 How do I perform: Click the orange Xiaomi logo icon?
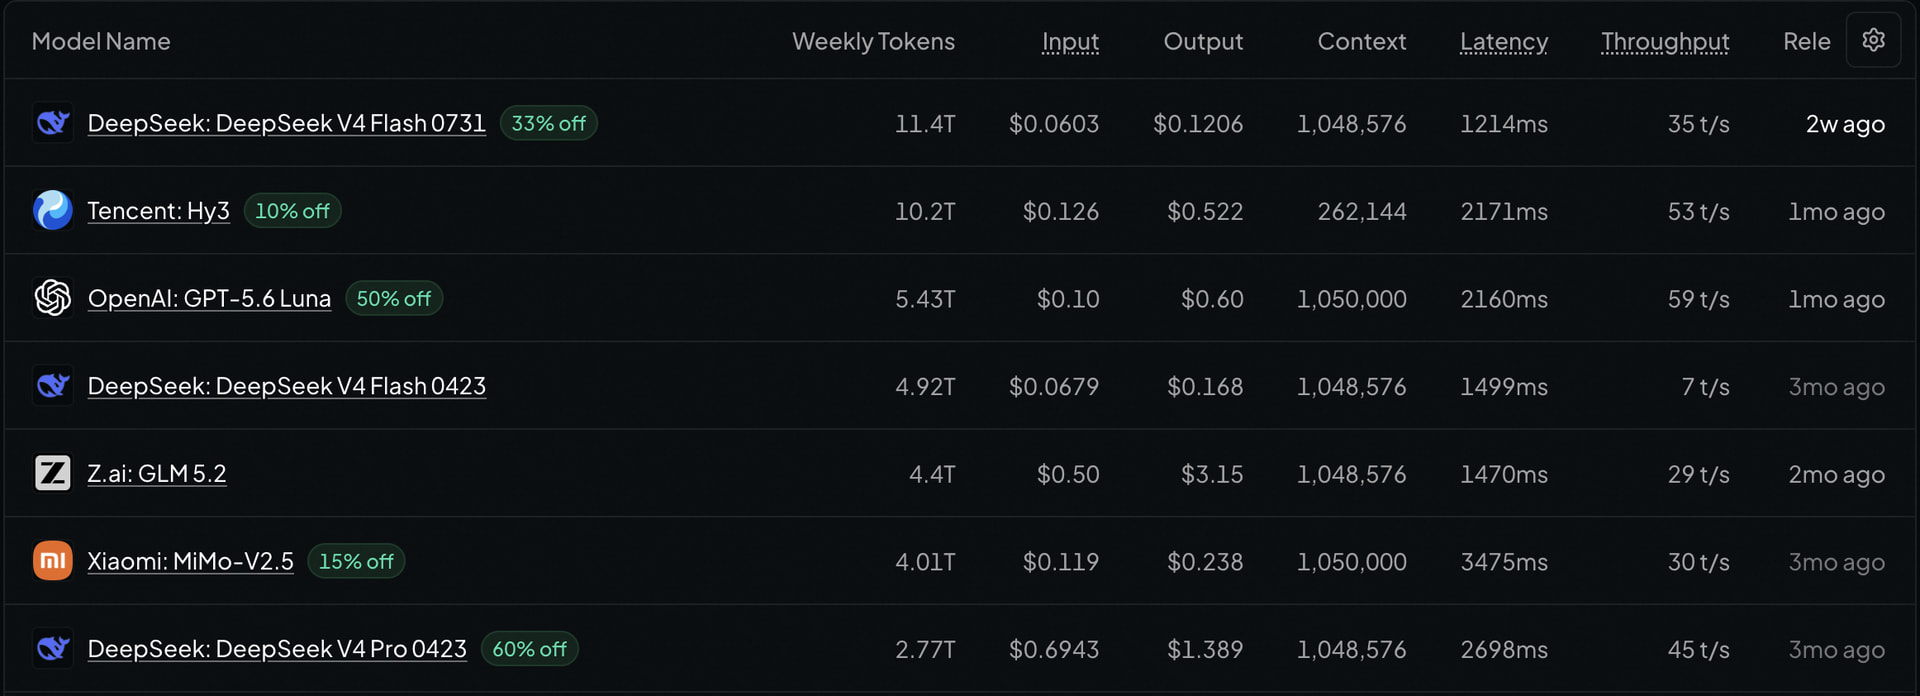pos(53,561)
